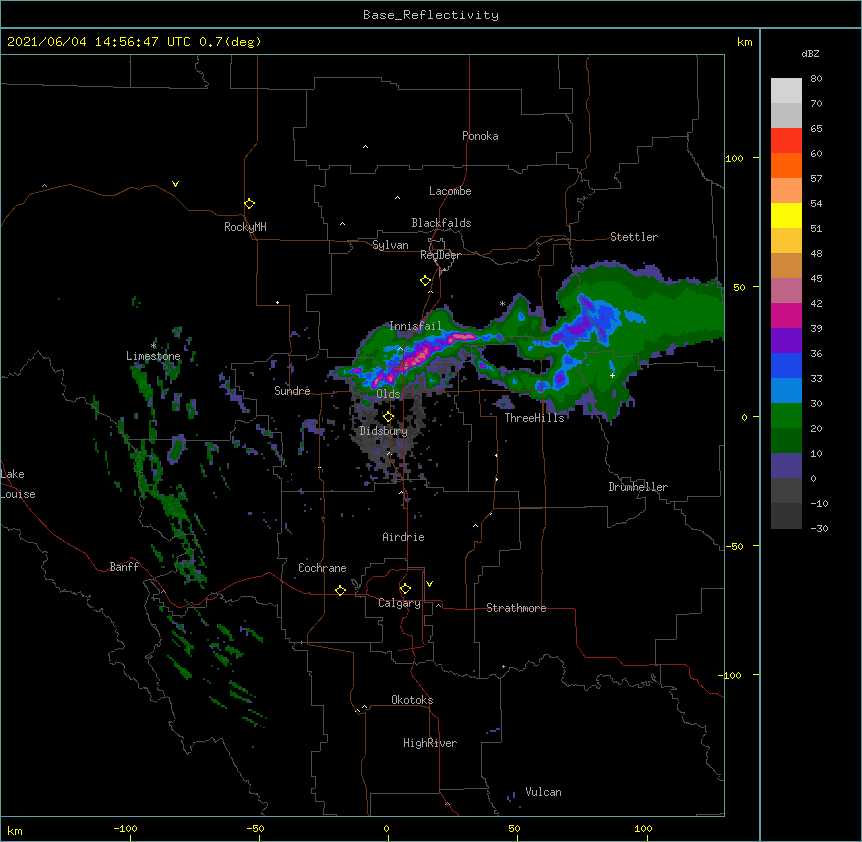Click the Blackfalds city label
This screenshot has width=862, height=842.
coord(441,223)
